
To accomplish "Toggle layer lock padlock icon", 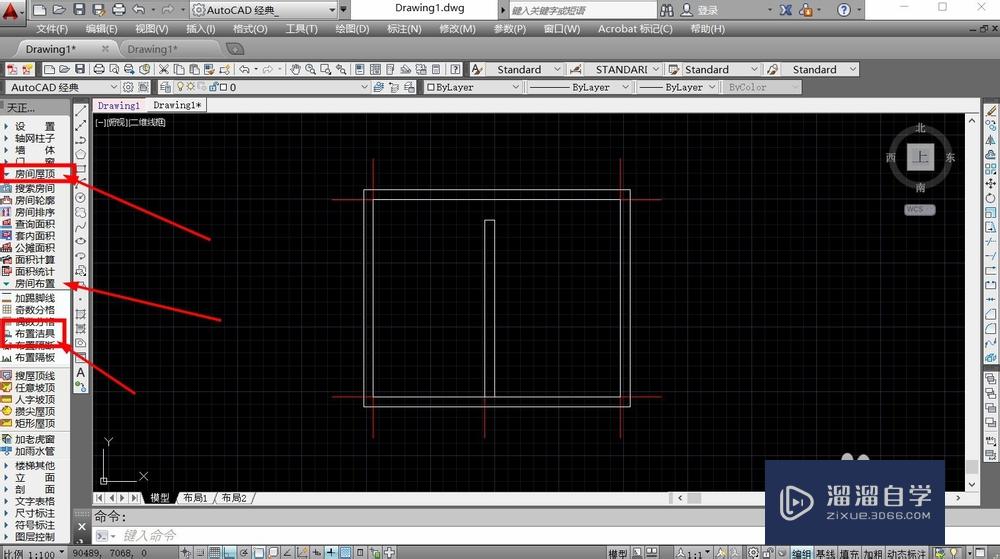I will 214,87.
